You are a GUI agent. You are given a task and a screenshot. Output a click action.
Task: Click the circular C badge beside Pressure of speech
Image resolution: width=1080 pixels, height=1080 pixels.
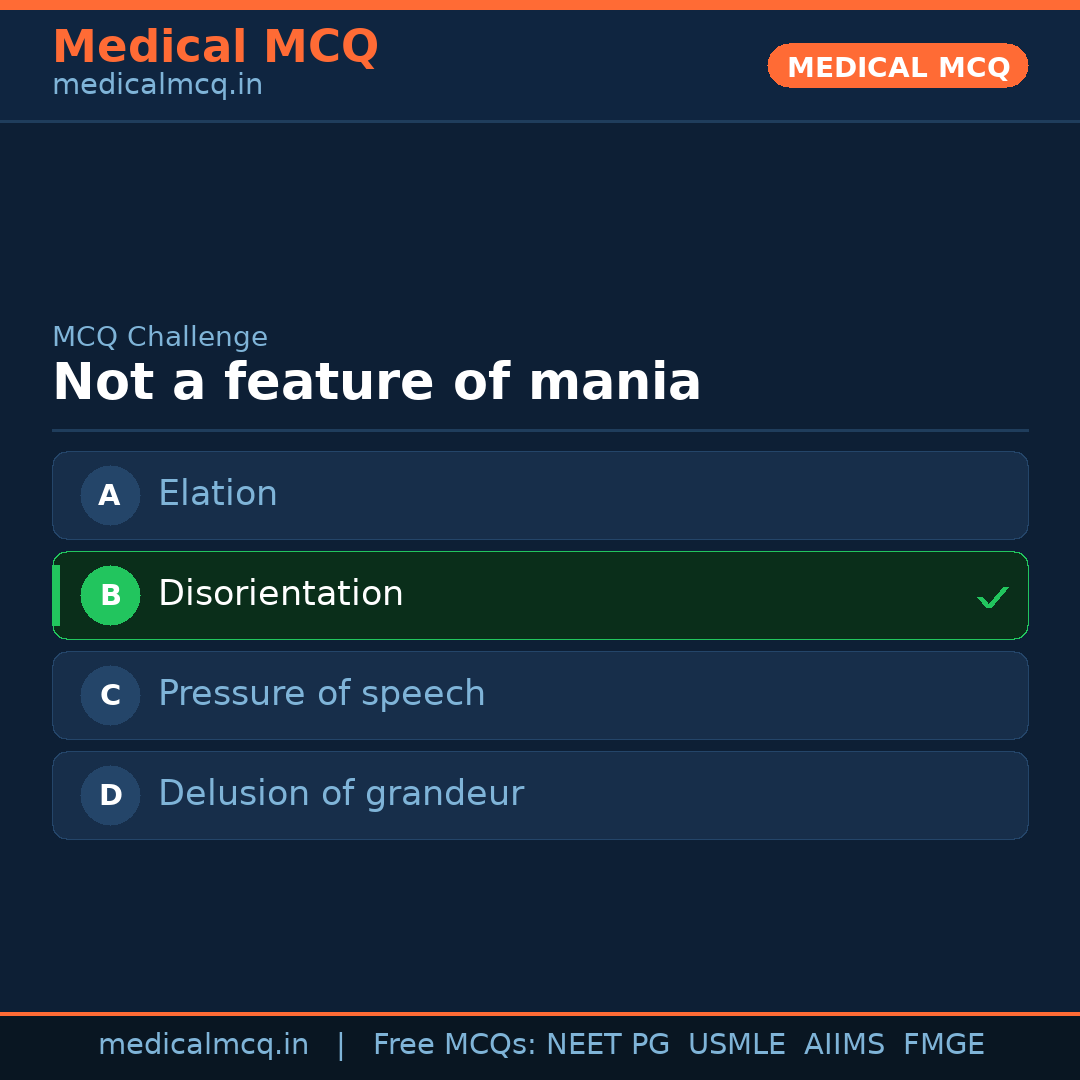110,695
